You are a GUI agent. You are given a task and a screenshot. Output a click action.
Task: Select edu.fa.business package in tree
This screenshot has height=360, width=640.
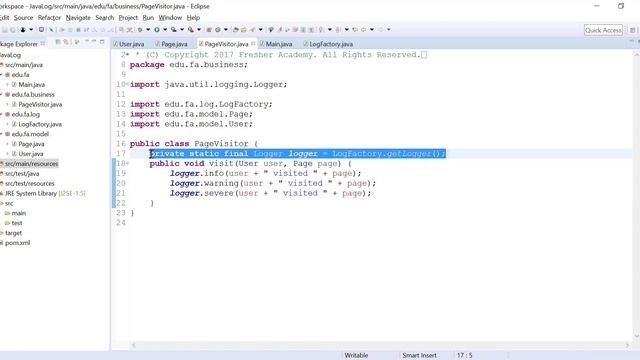(x=33, y=94)
